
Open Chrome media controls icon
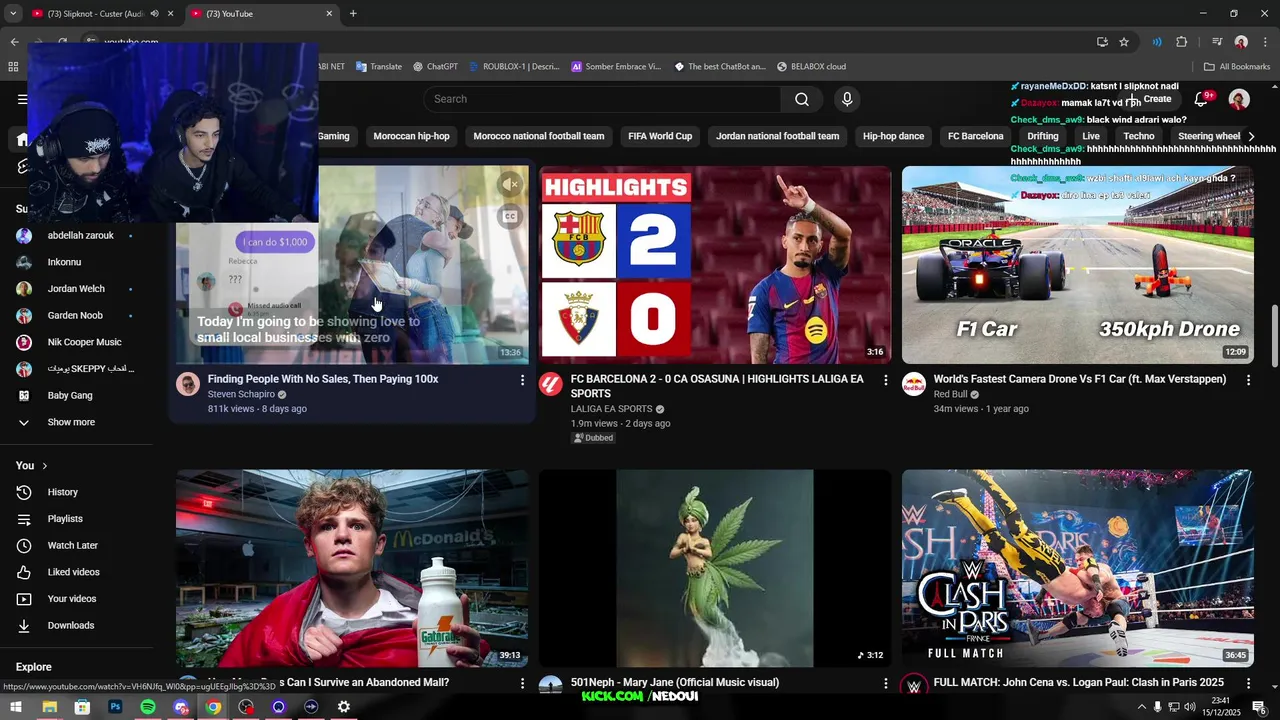(1217, 42)
